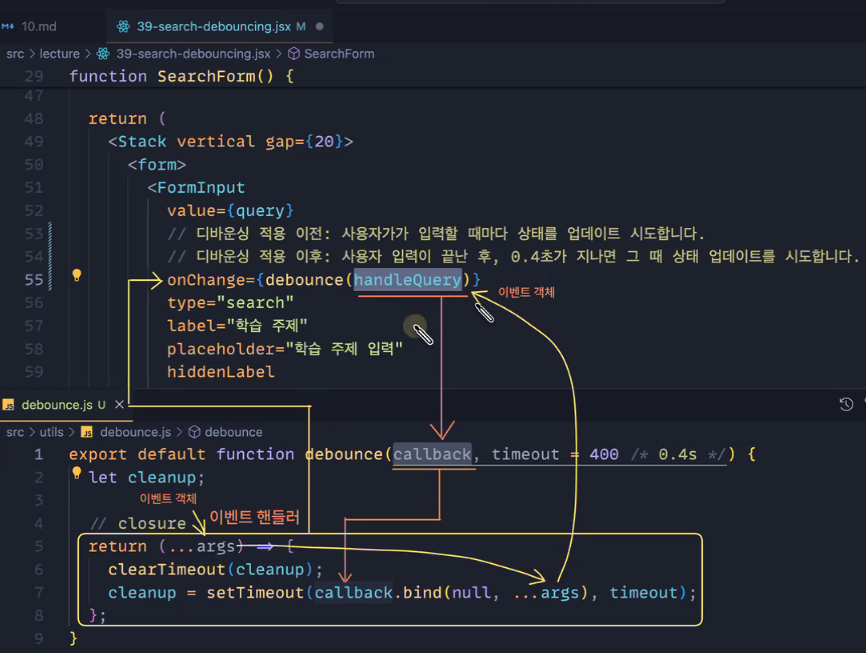Click the debounce symbol cube icon
This screenshot has height=653, width=866.
point(194,432)
